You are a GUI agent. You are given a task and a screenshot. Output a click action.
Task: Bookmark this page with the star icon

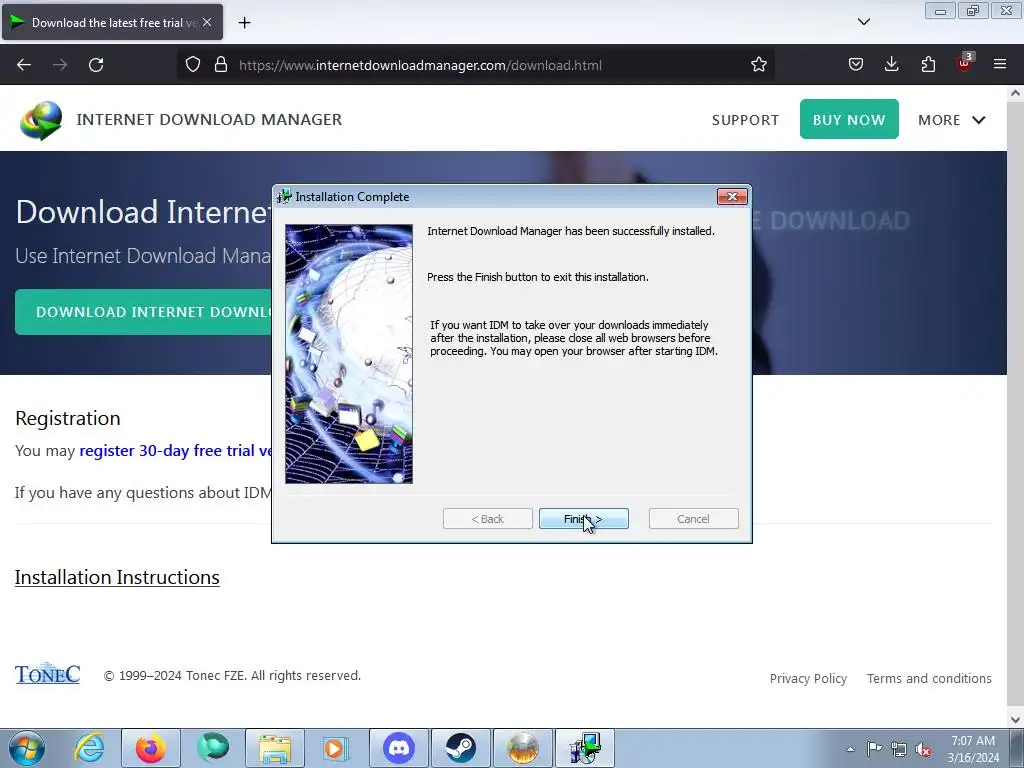(x=758, y=65)
